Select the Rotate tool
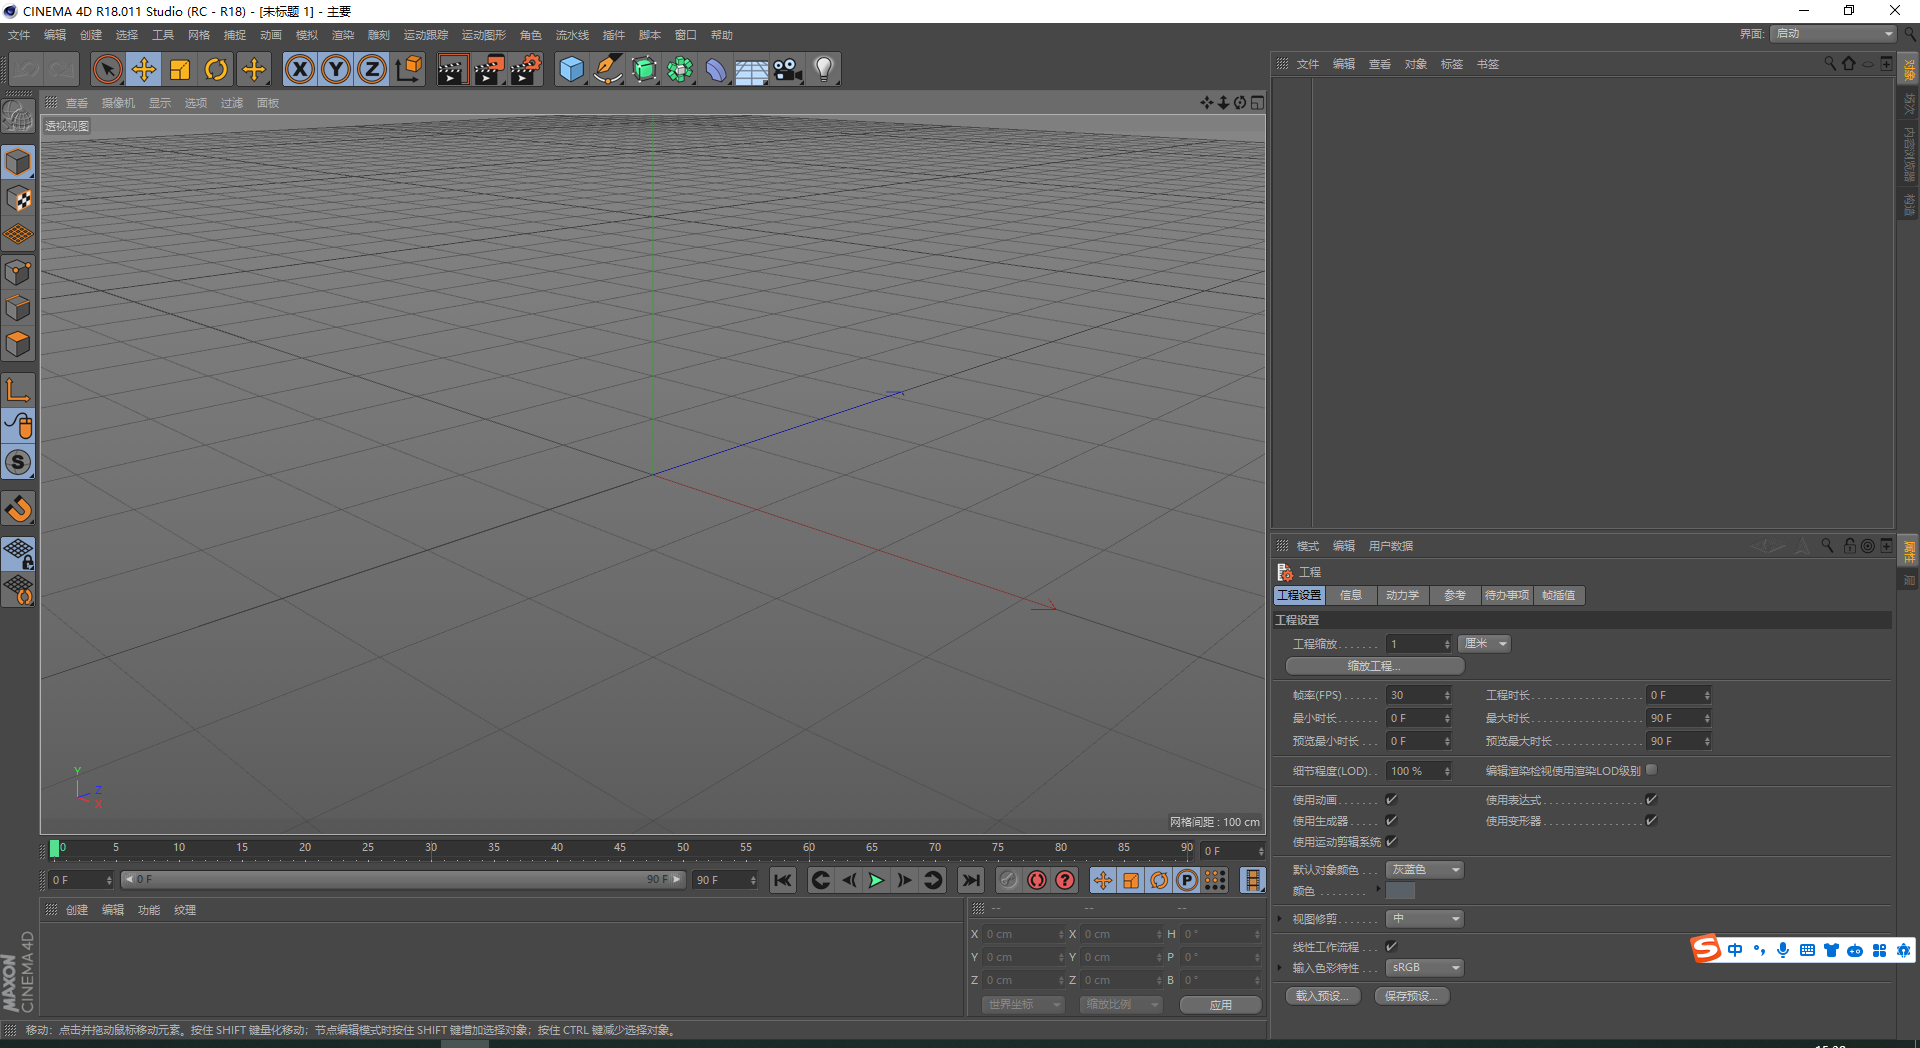 (215, 68)
